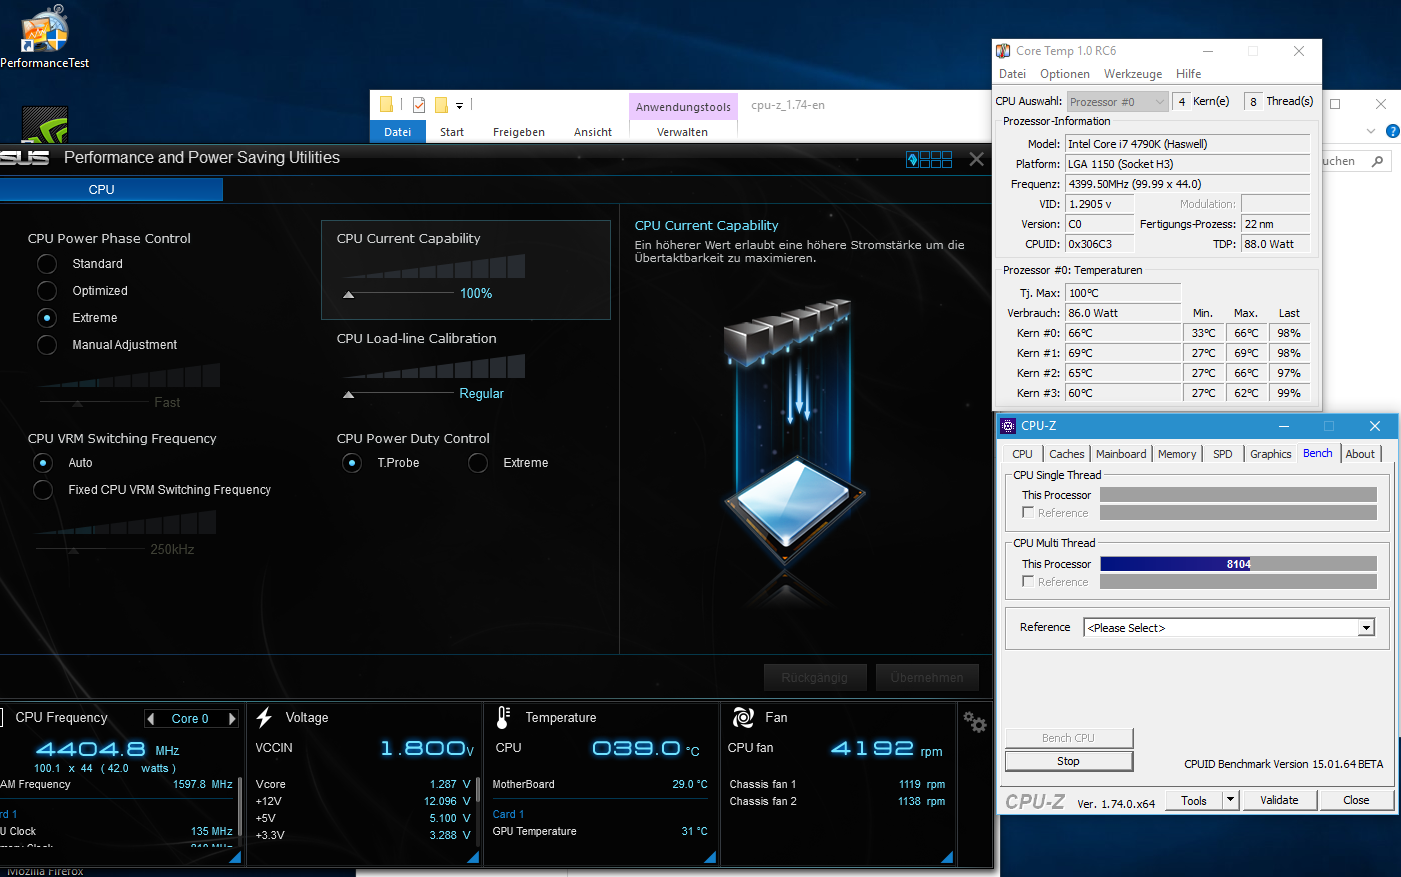Click the ASUS layout grid icon
This screenshot has width=1401, height=877.
click(x=929, y=159)
